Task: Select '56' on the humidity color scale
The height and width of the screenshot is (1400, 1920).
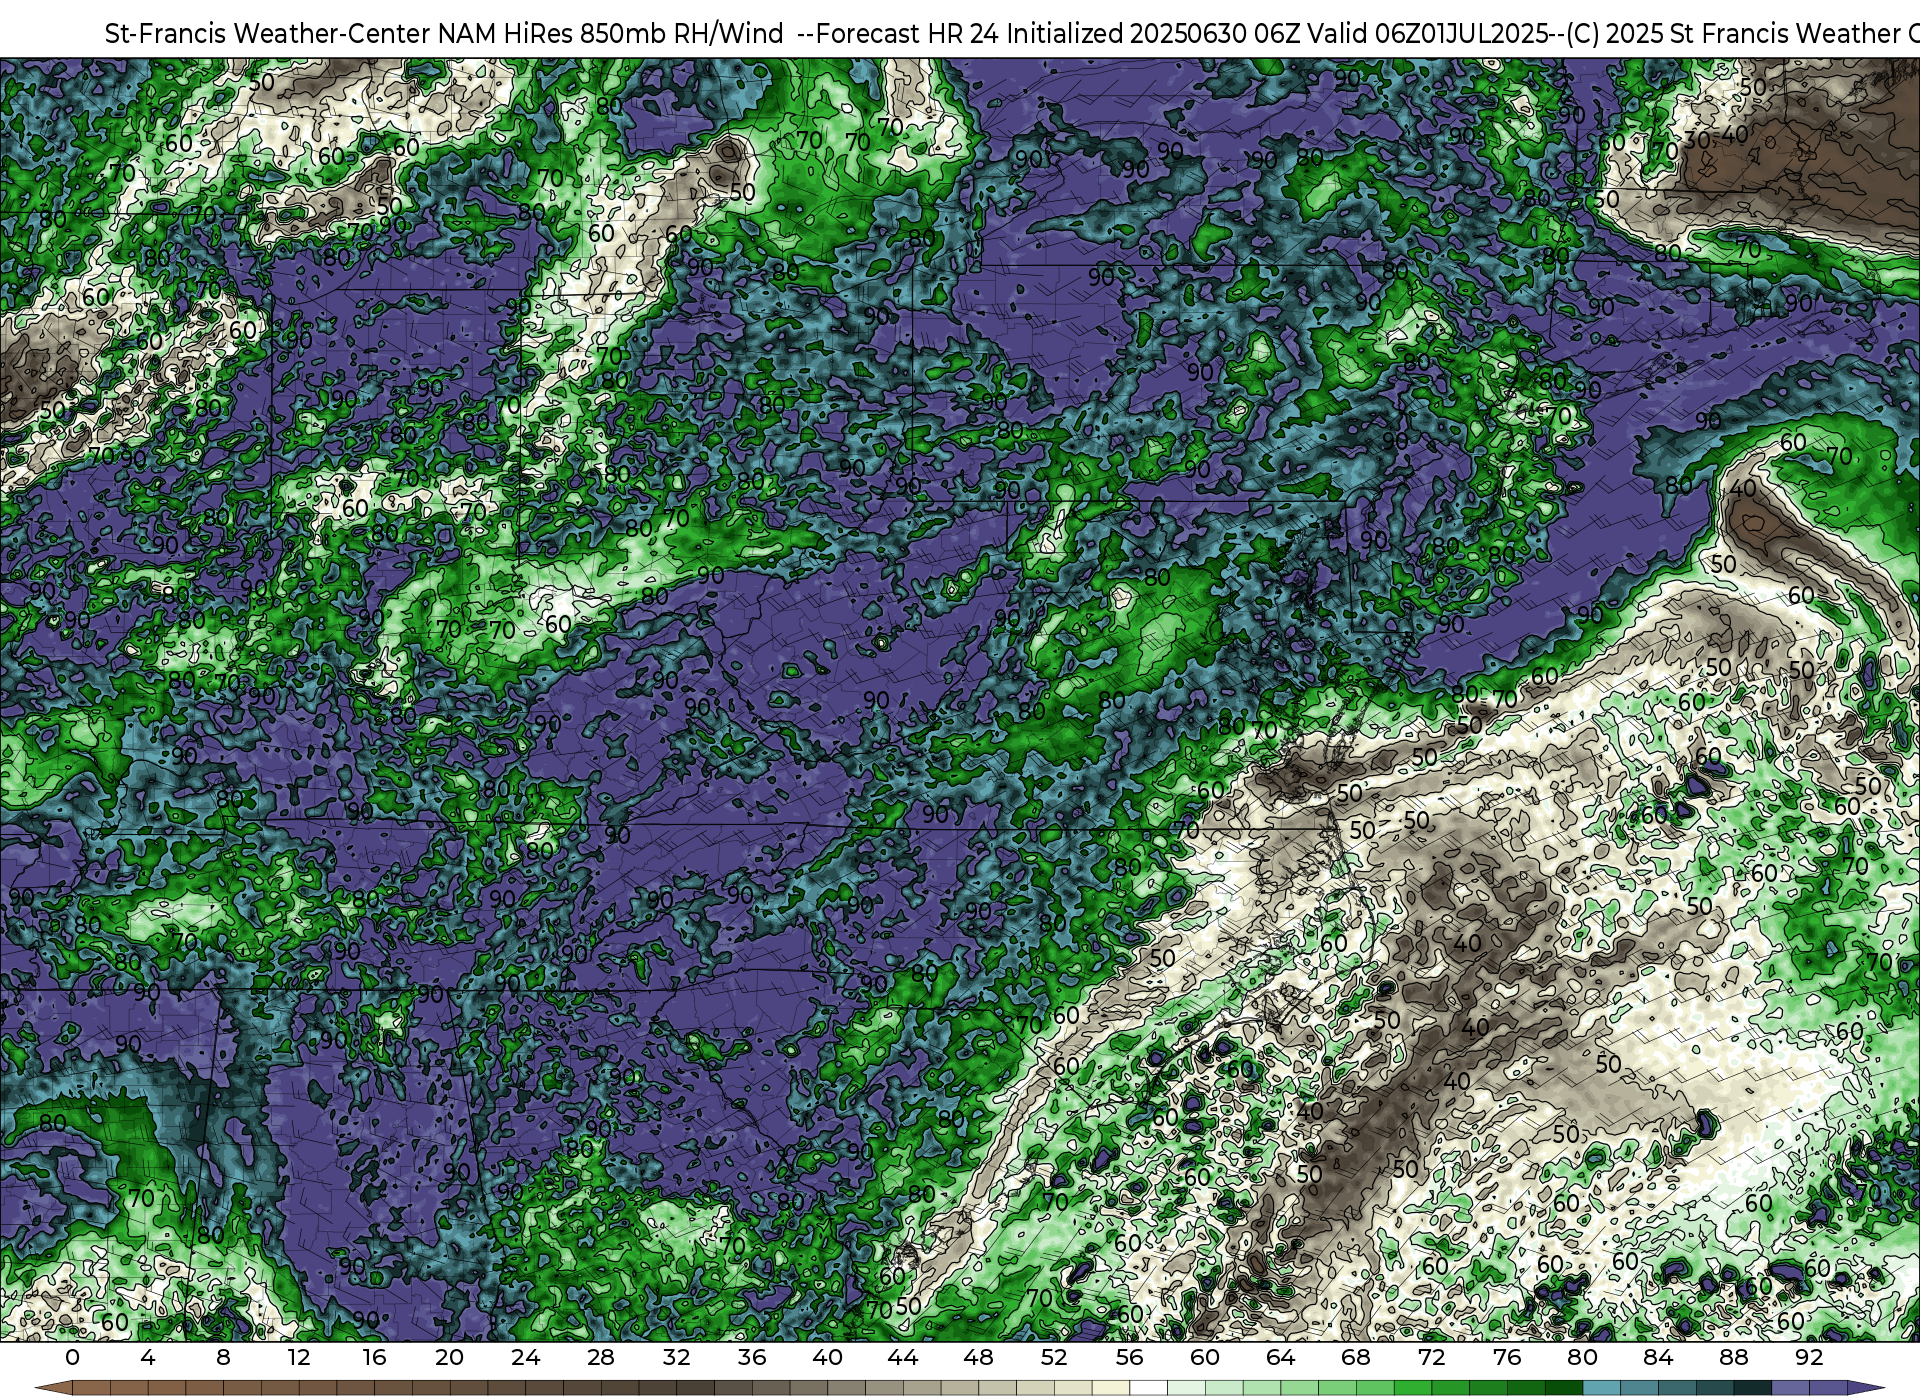Action: (1129, 1358)
